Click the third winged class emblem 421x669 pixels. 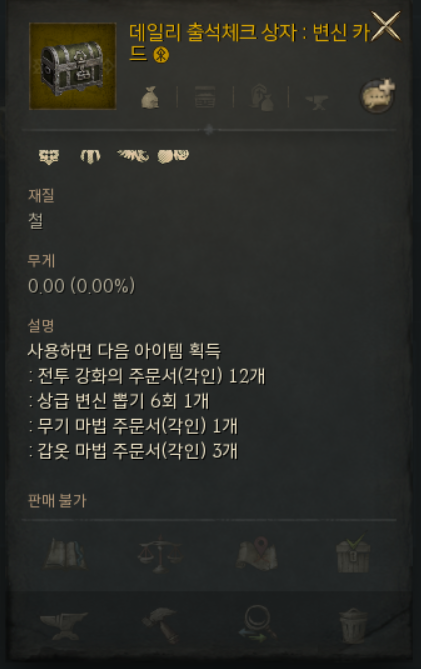[x=133, y=156]
